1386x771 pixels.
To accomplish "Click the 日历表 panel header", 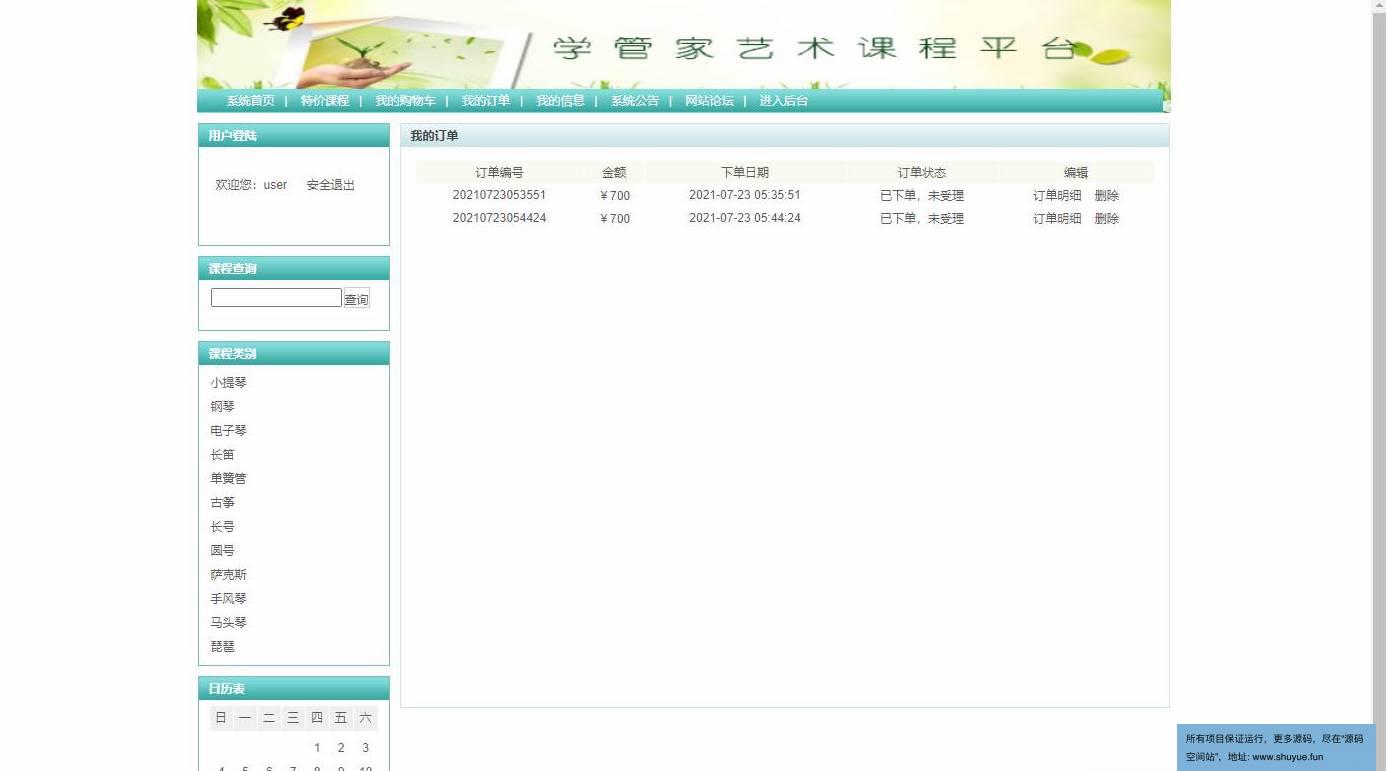I will point(294,689).
